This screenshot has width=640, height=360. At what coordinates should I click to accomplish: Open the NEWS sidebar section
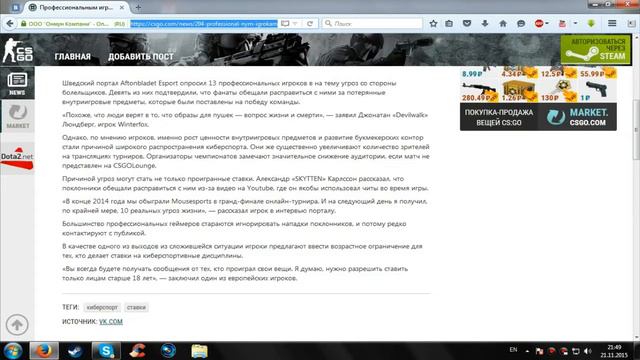click(17, 83)
